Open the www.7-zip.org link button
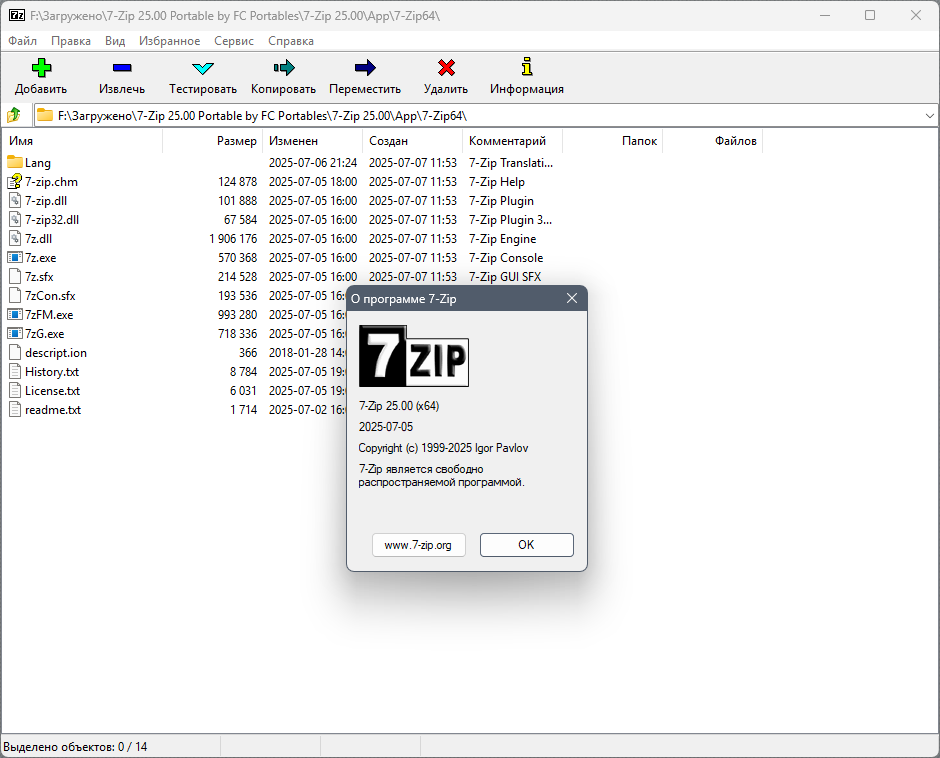This screenshot has width=940, height=758. point(418,545)
